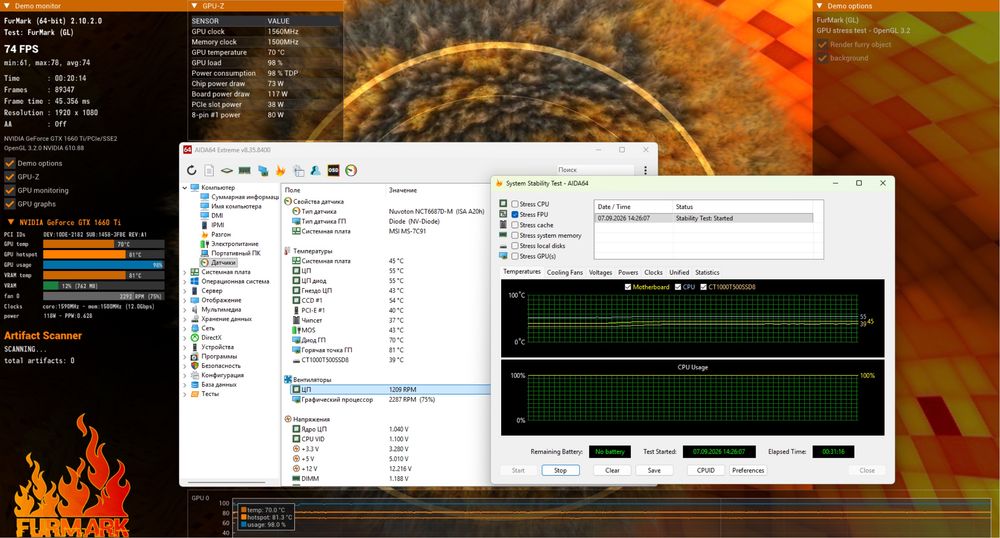Screen dimensions: 1000x538
Task: Open Preferences in Stability Test window
Action: 748,470
